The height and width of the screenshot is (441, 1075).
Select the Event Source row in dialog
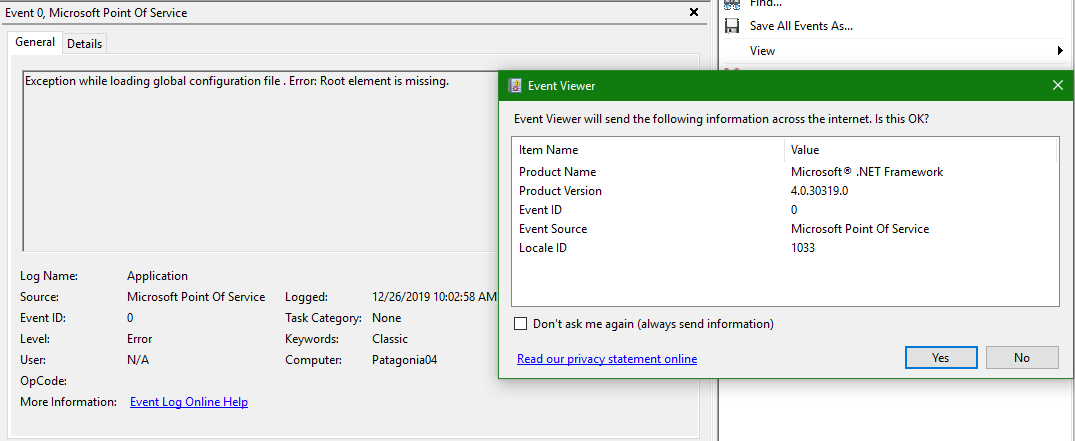pos(785,229)
